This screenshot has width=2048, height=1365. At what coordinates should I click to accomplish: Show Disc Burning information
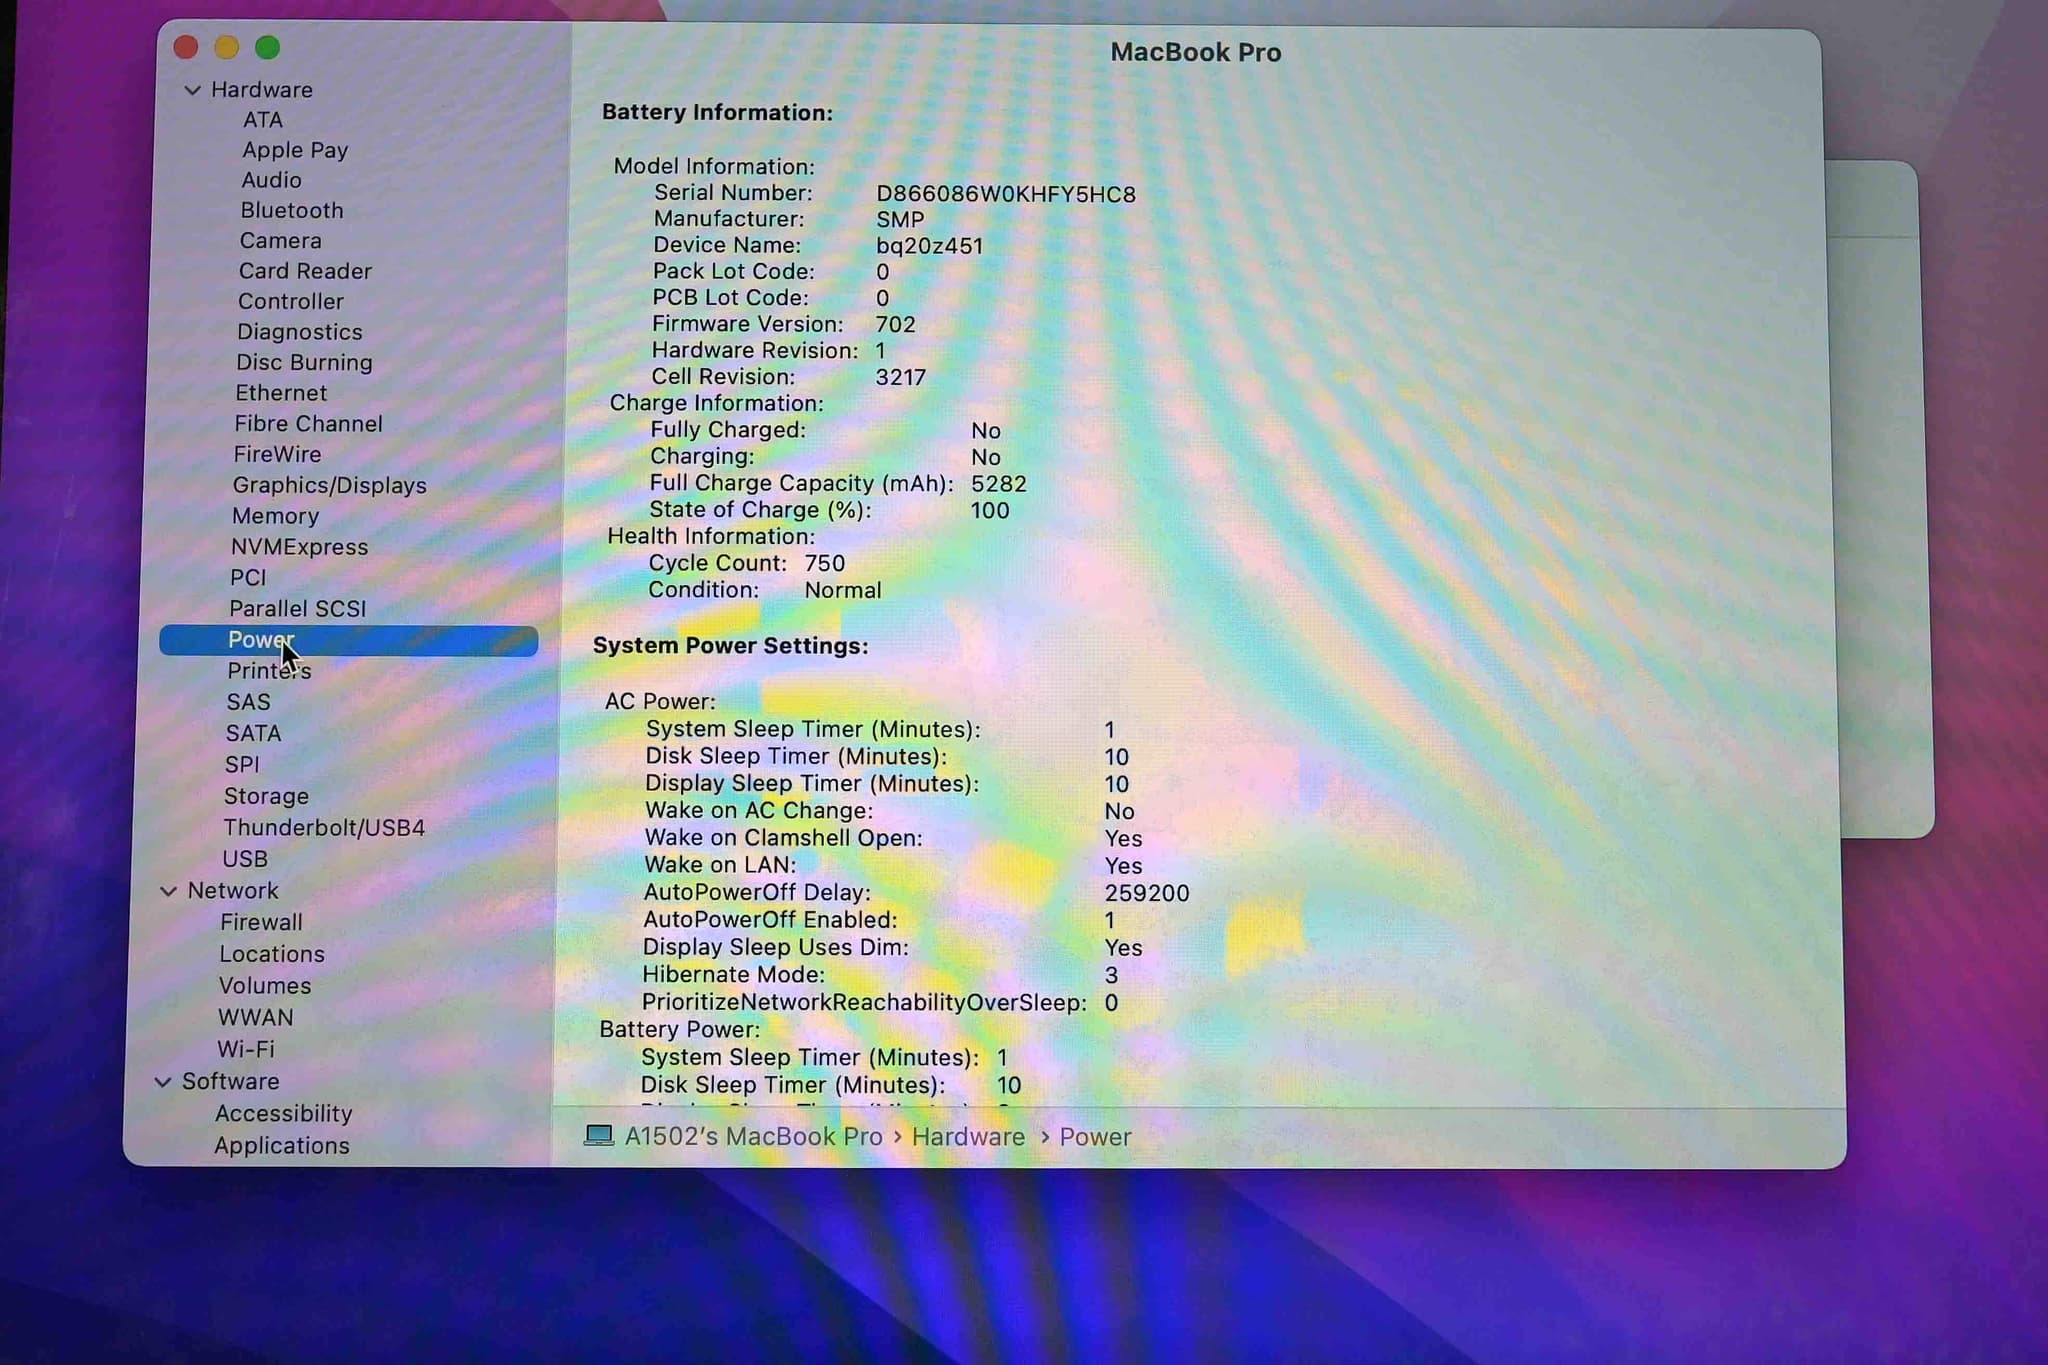pos(304,362)
